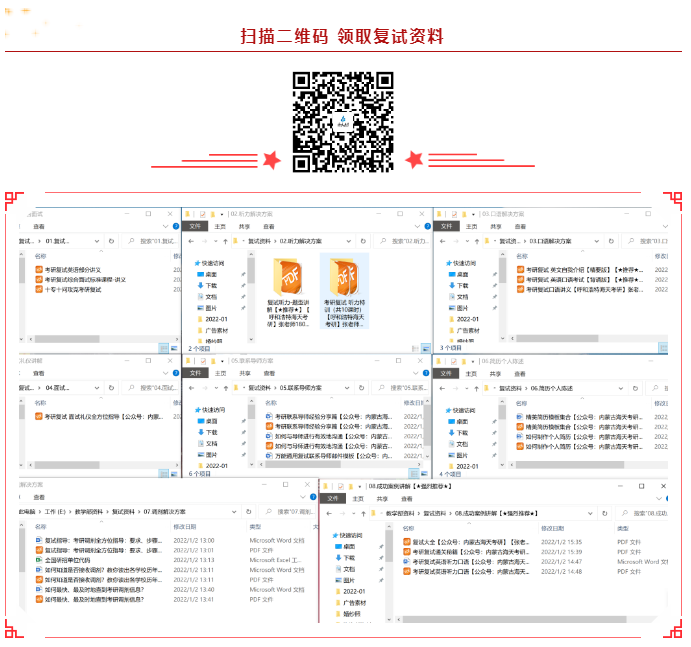Click the properties icon in the 02.听力解决方案 title bar
Screen dimensions: 691x647
203,214
